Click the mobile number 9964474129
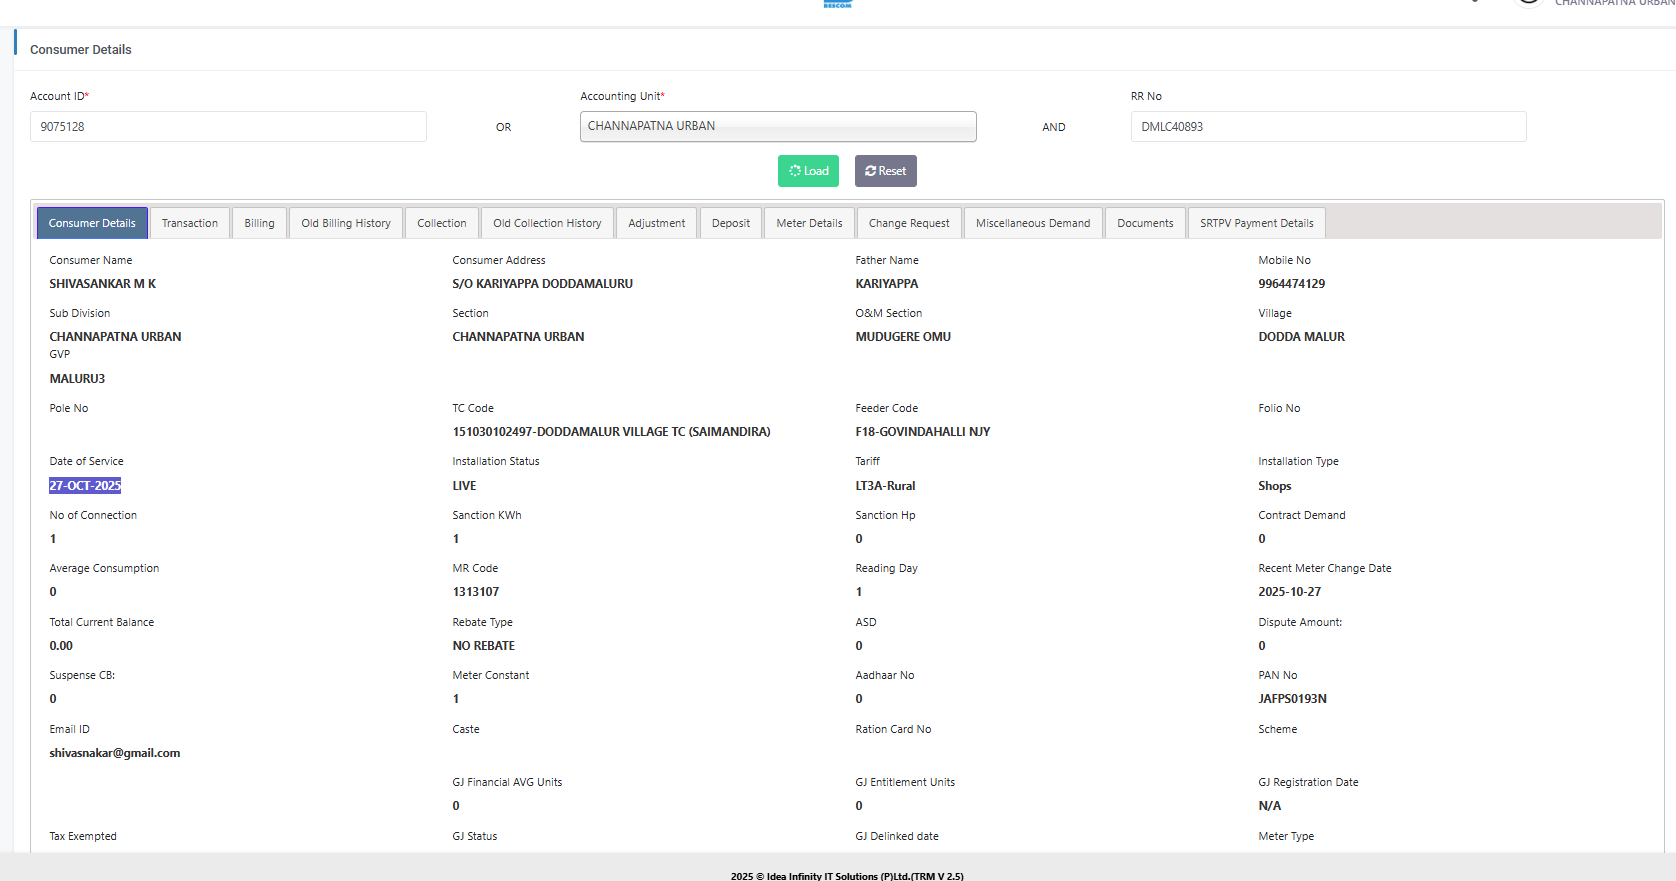1676x881 pixels. click(1292, 284)
